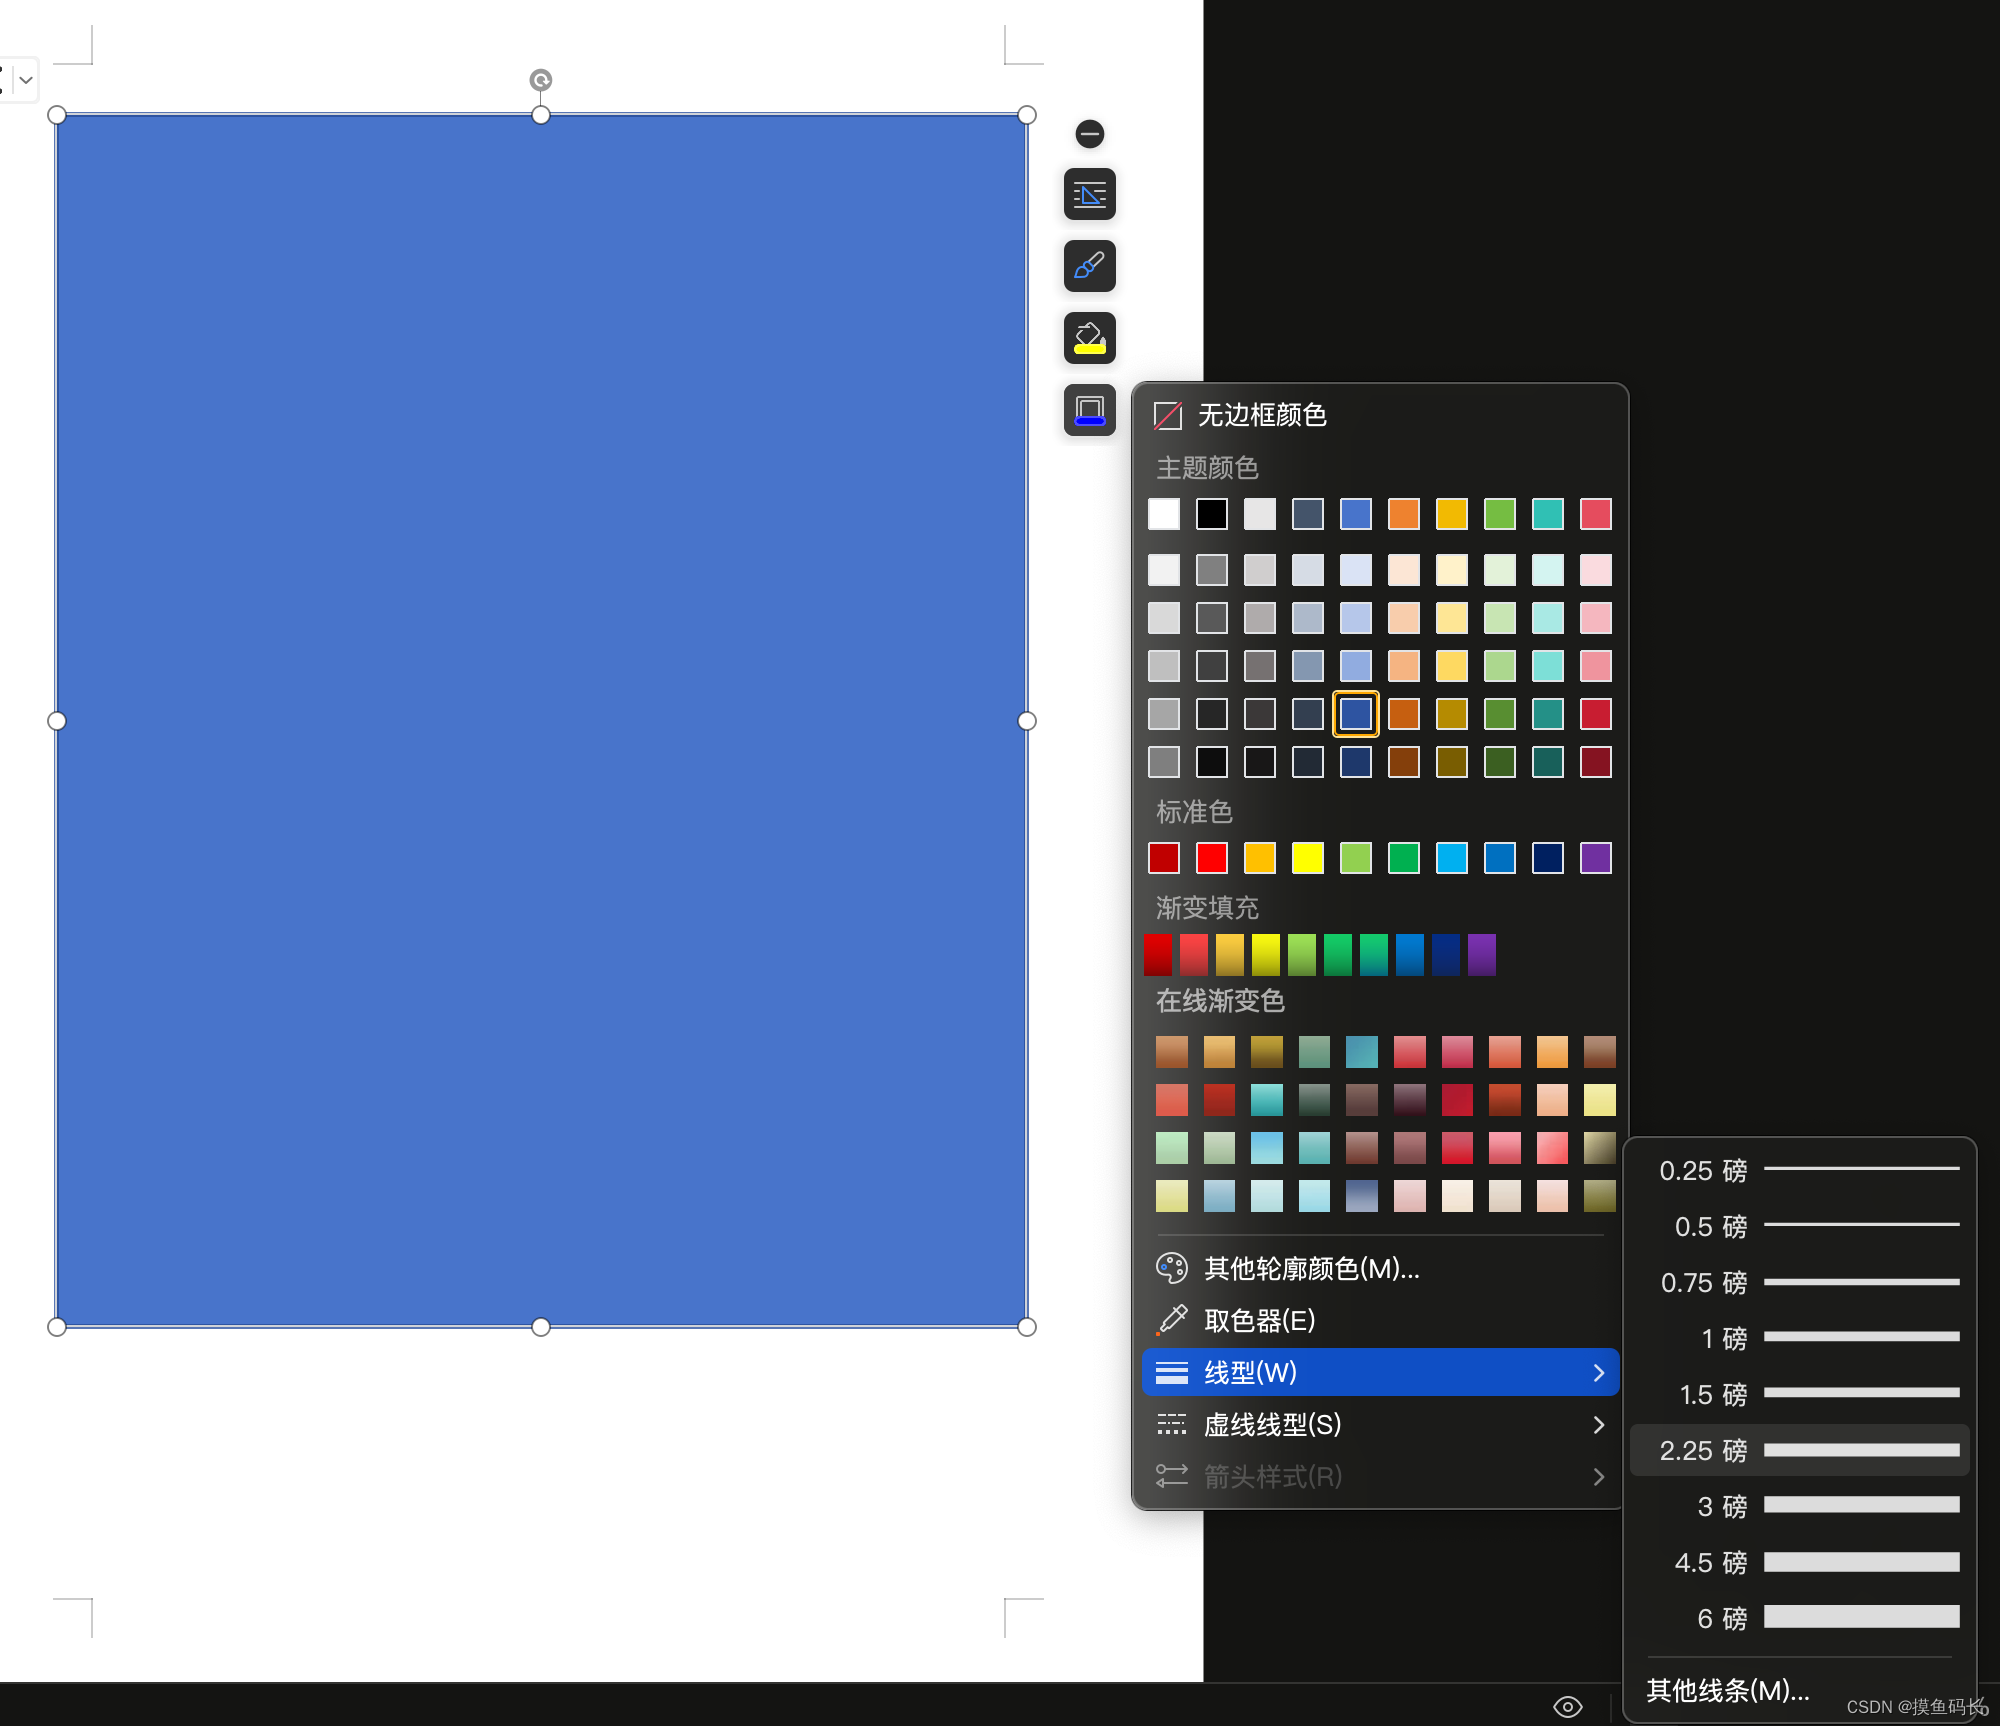The width and height of the screenshot is (2000, 1726).
Task: Choose 6 磅 line weight
Action: tap(1799, 1618)
